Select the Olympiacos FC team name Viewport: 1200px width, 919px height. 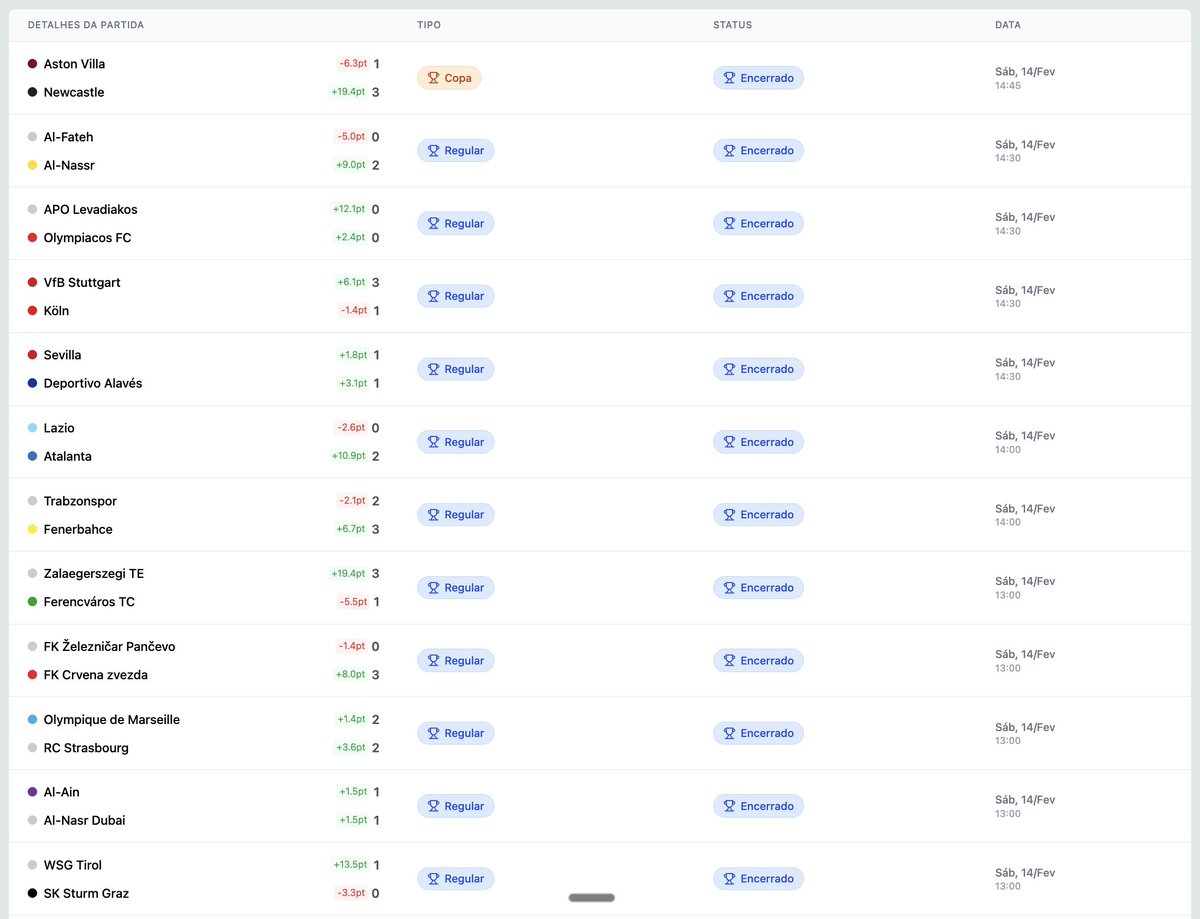pyautogui.click(x=87, y=238)
